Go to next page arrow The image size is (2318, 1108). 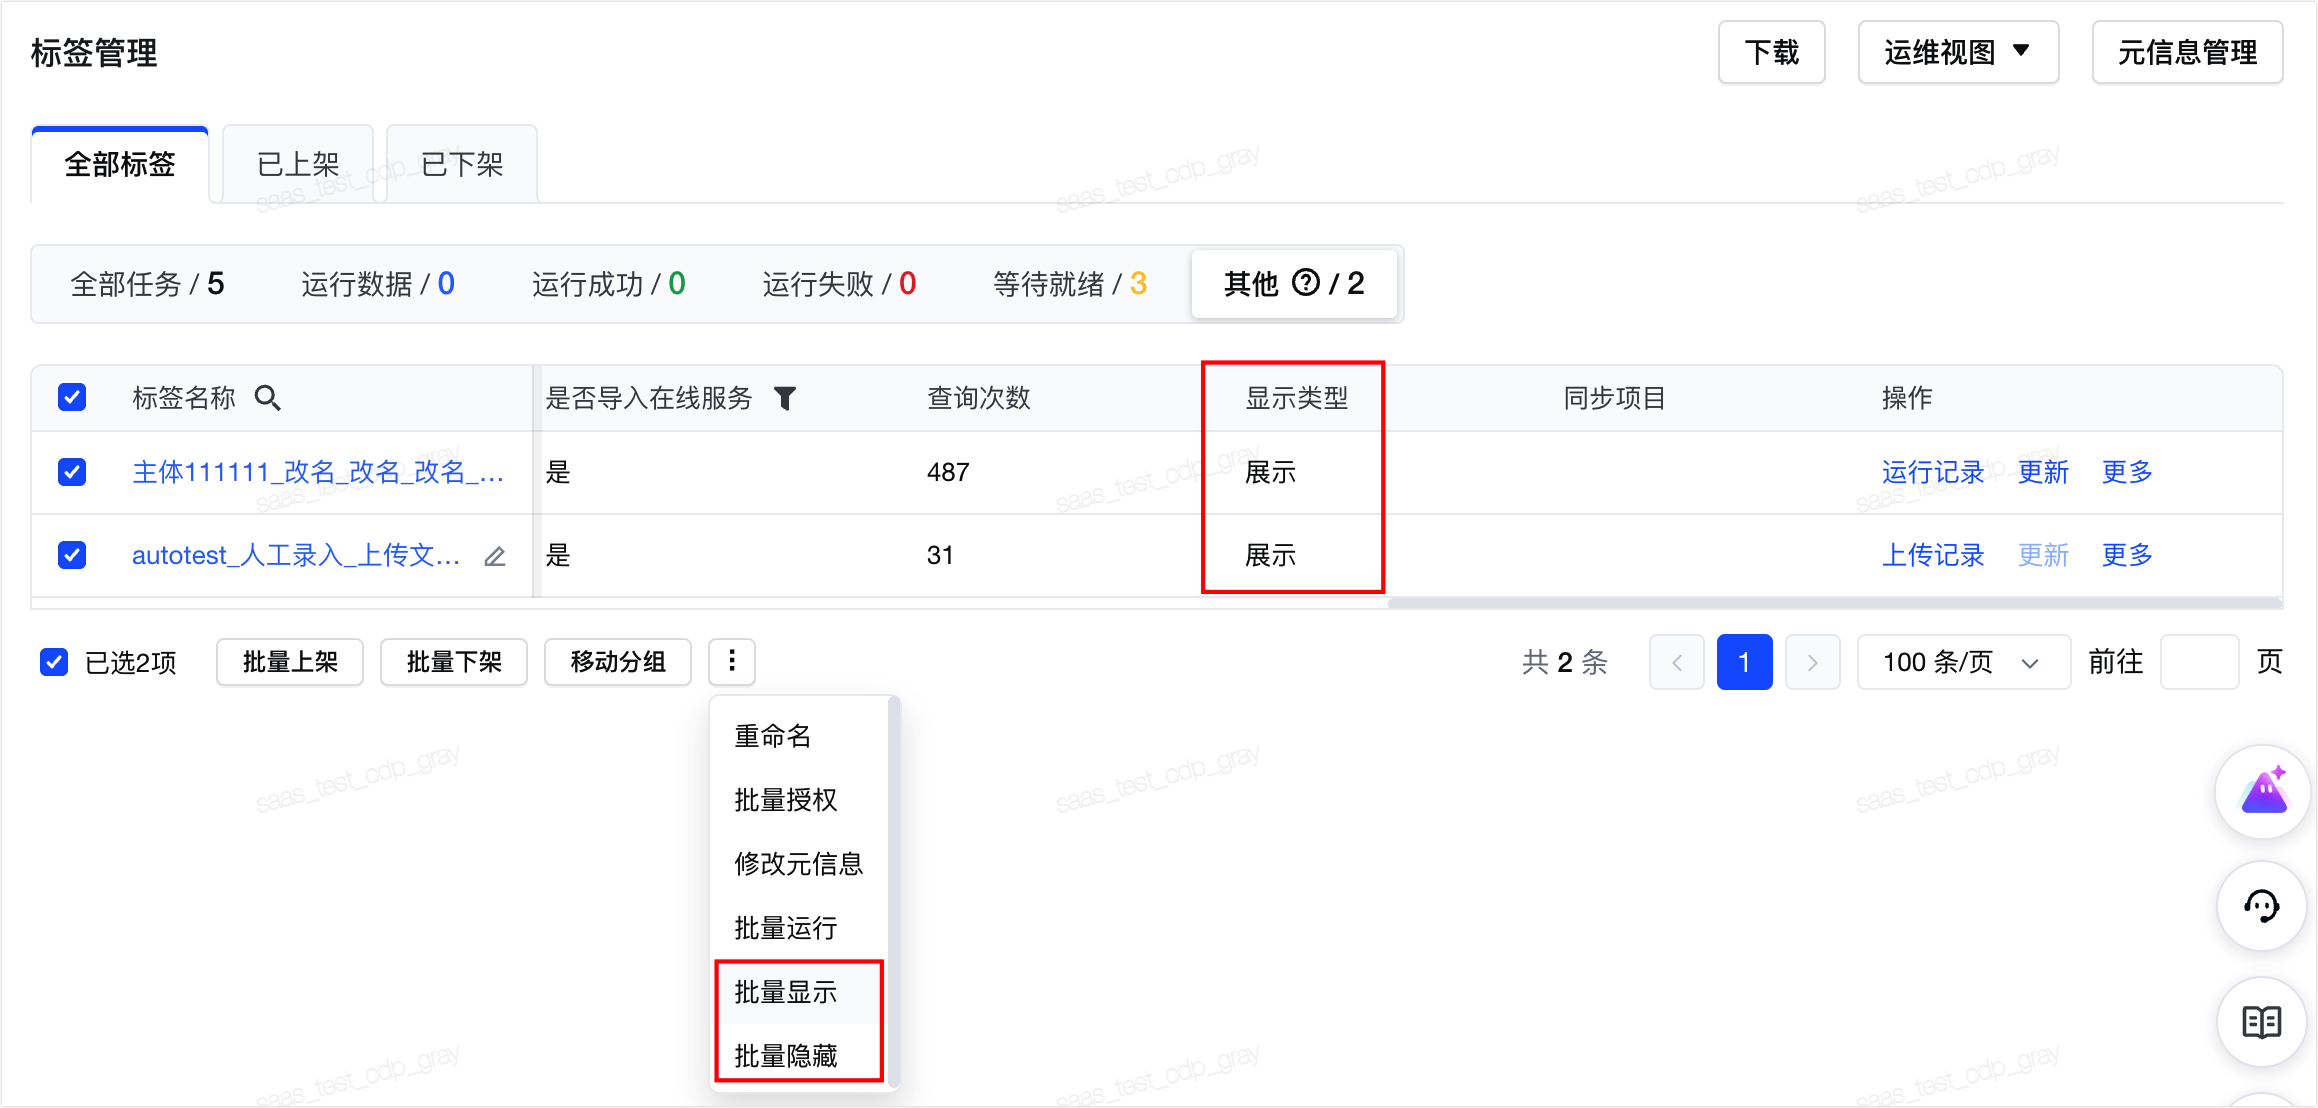tap(1812, 662)
